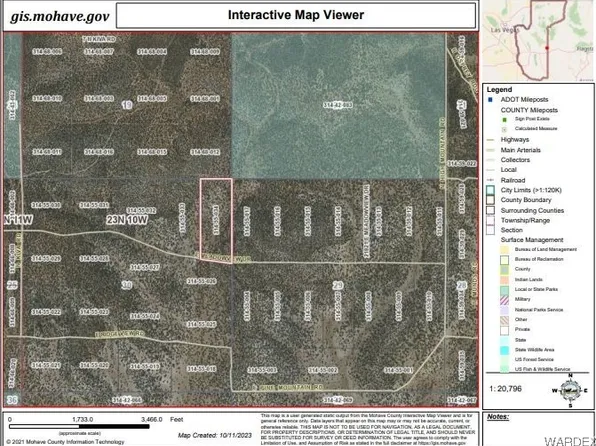Click the large blue shaded parcel 314-42-003
Image resolution: width=596 pixels, height=446 pixels.
click(338, 105)
